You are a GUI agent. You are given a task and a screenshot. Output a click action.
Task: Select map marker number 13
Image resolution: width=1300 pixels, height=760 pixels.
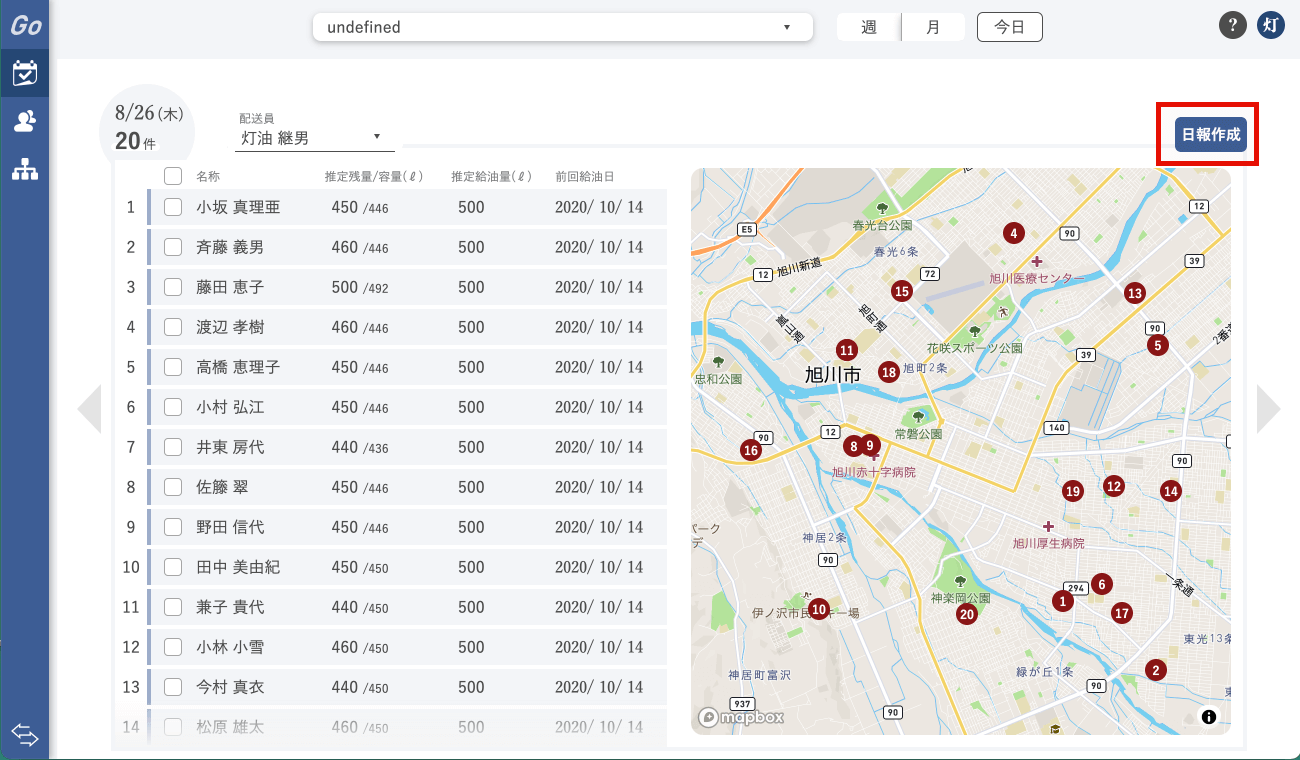tap(1134, 293)
